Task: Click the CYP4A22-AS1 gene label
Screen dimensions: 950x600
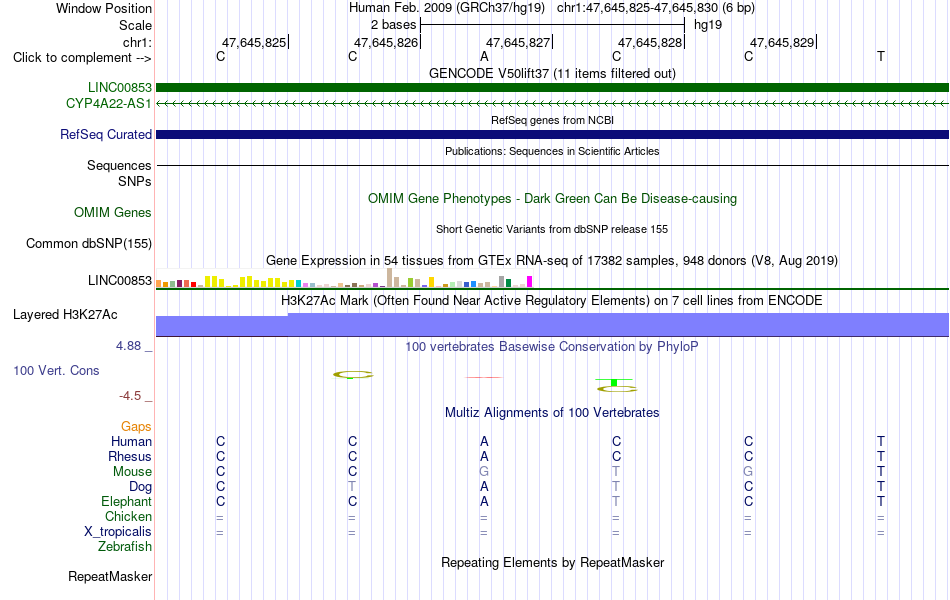Action: [x=109, y=103]
